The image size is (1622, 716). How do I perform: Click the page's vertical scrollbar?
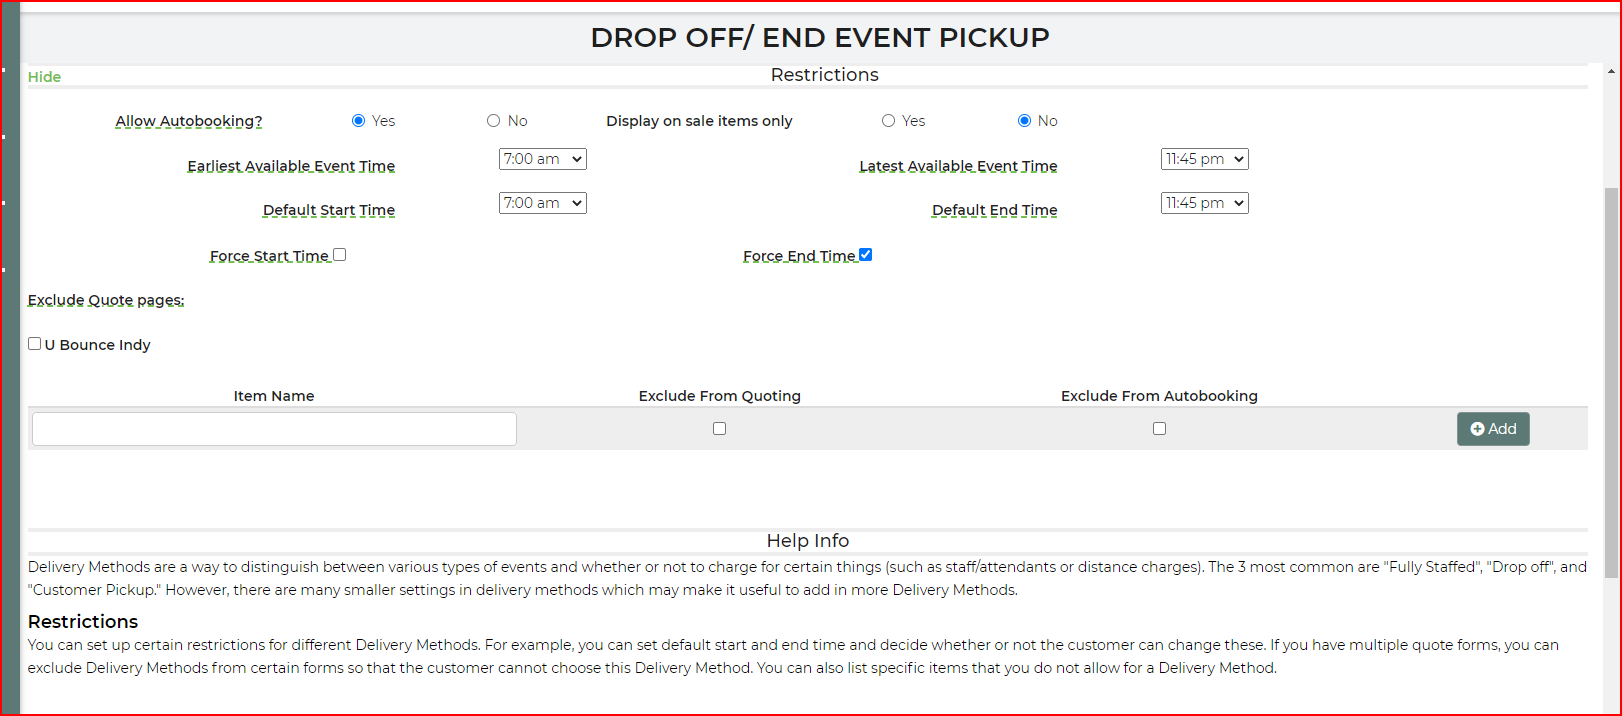pyautogui.click(x=1610, y=380)
